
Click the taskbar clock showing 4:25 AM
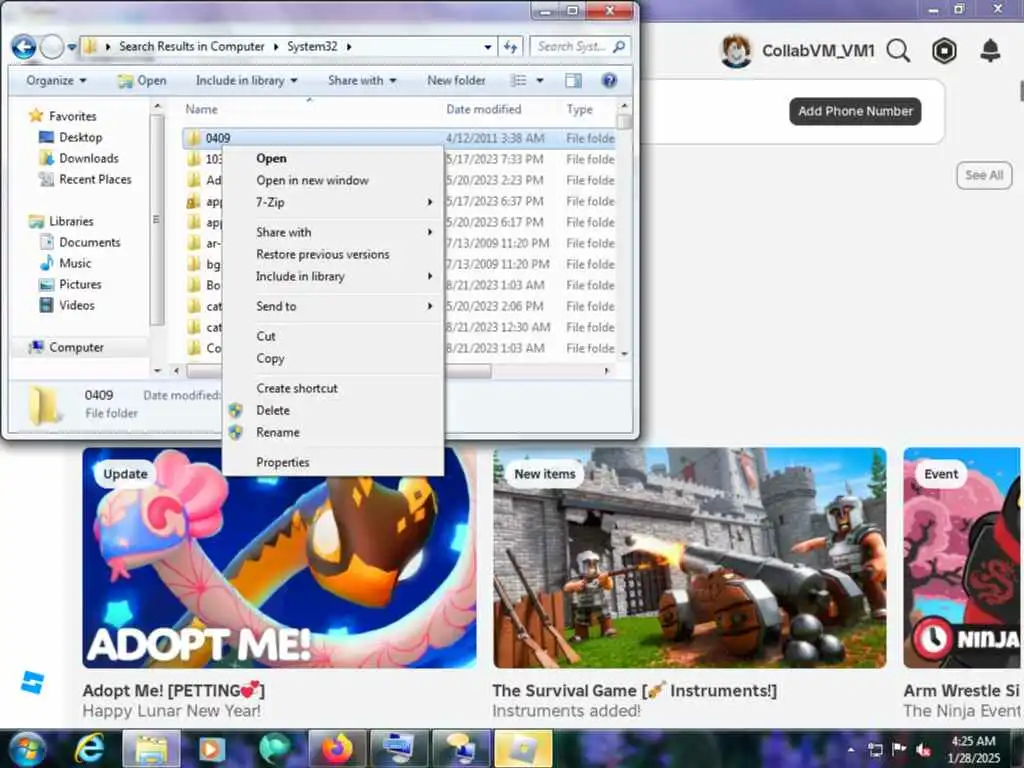974,749
